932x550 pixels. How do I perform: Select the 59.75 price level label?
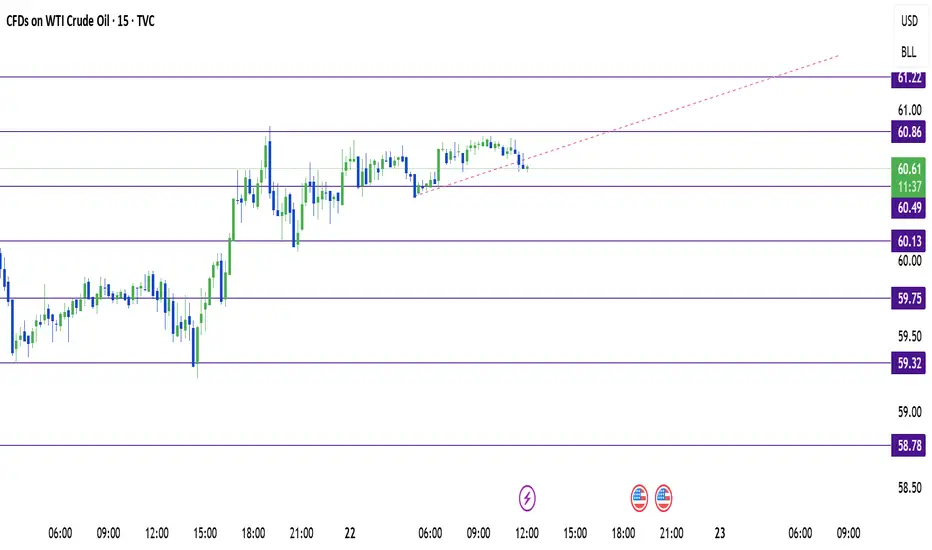click(909, 298)
